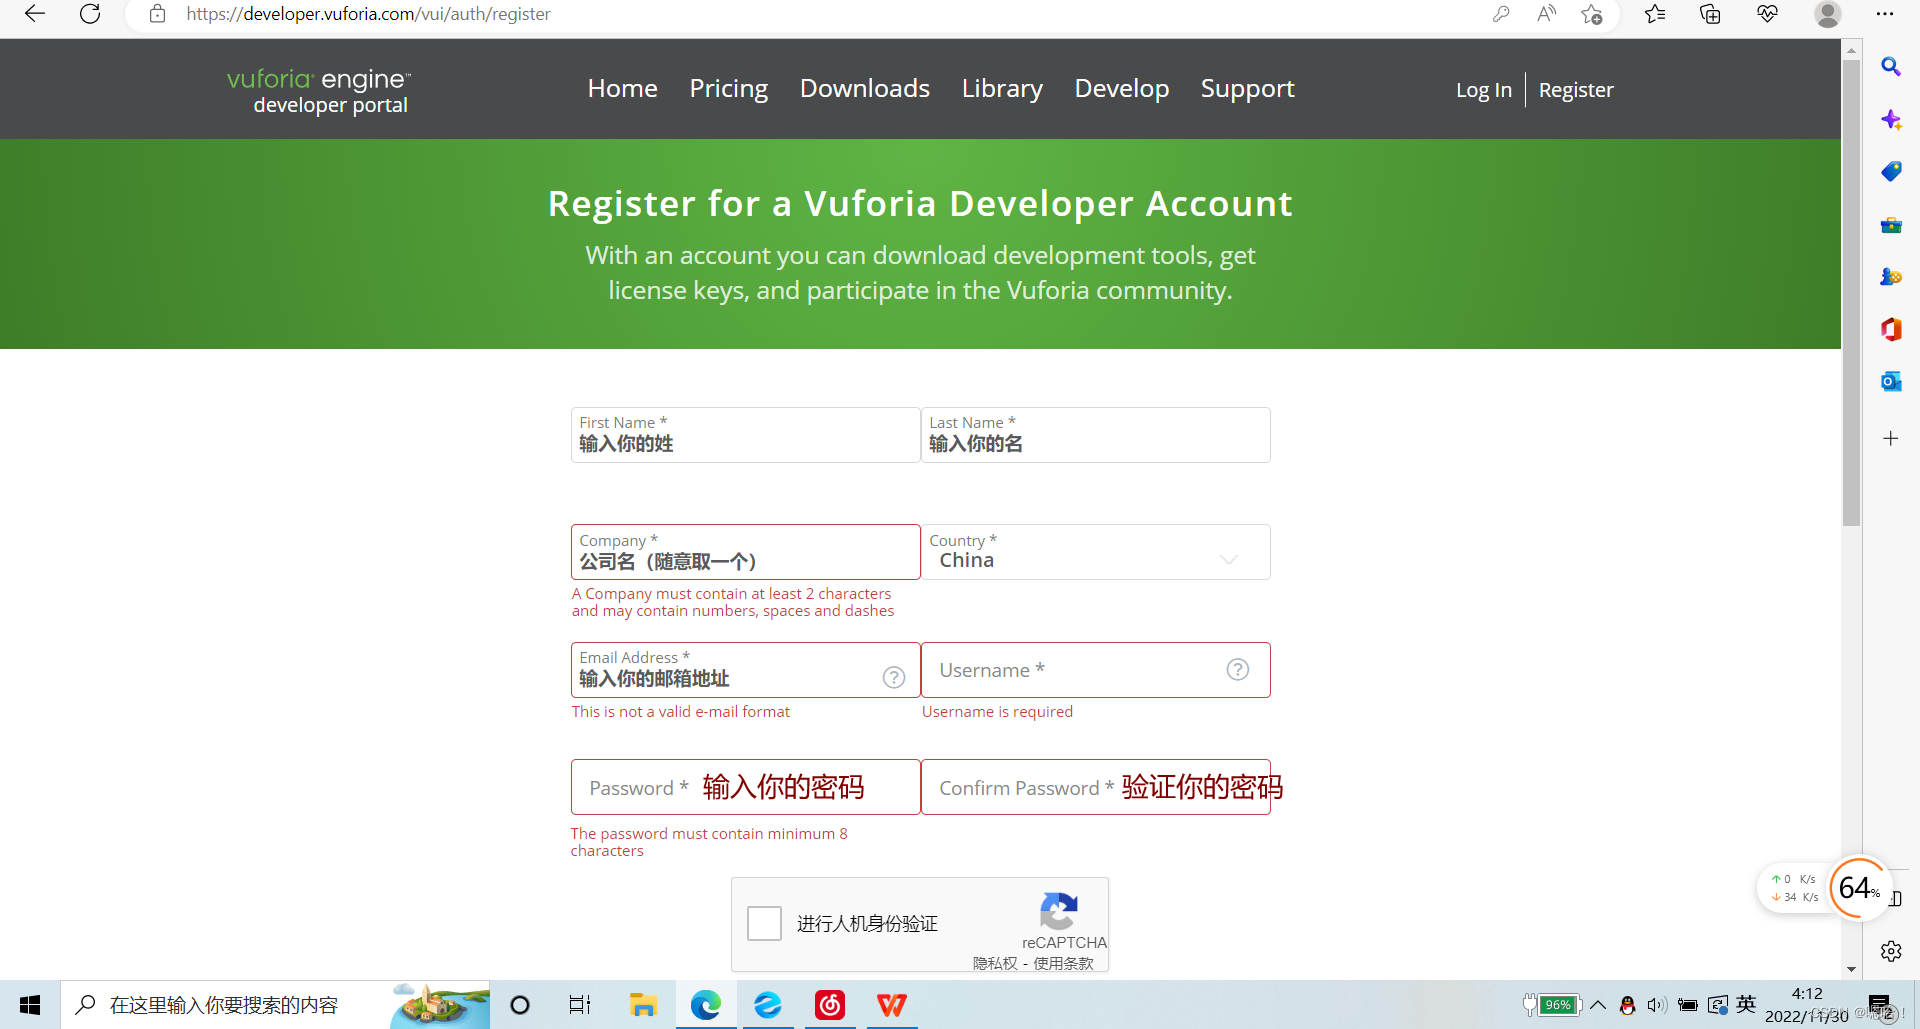Click the reCAPTCHA logo
Viewport: 1920px width, 1029px height.
[x=1059, y=910]
